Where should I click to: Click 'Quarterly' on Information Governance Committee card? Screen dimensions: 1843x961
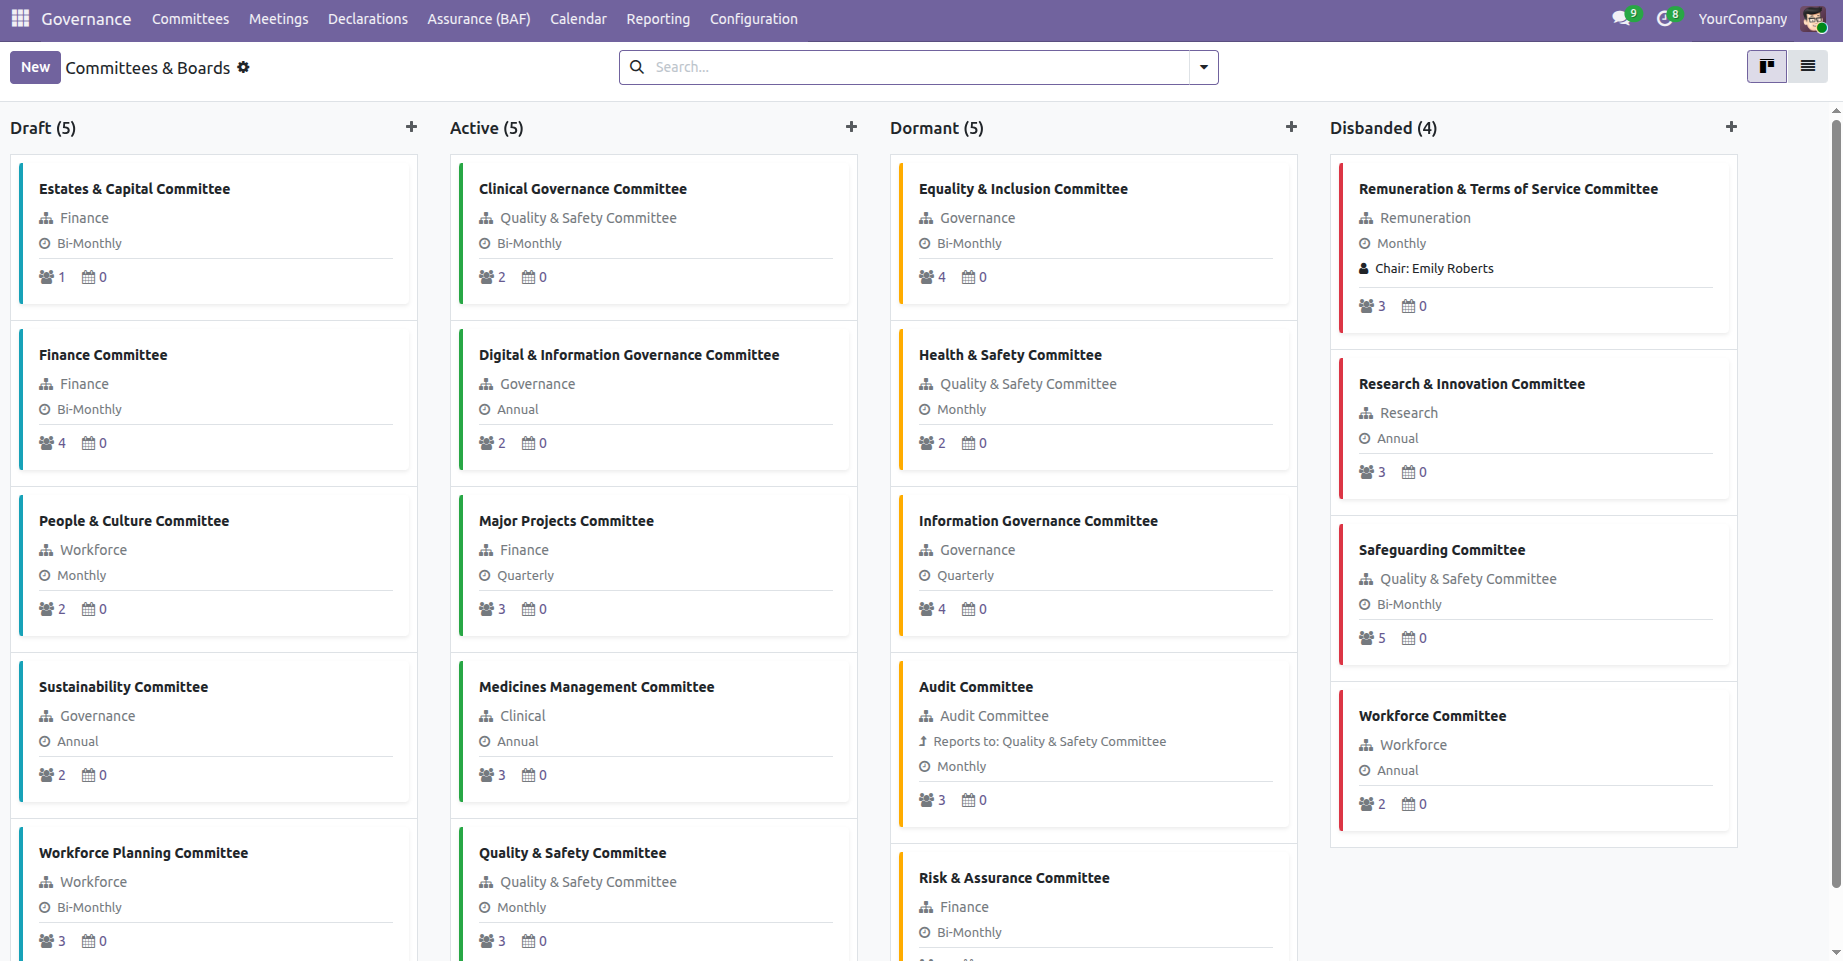tap(965, 575)
